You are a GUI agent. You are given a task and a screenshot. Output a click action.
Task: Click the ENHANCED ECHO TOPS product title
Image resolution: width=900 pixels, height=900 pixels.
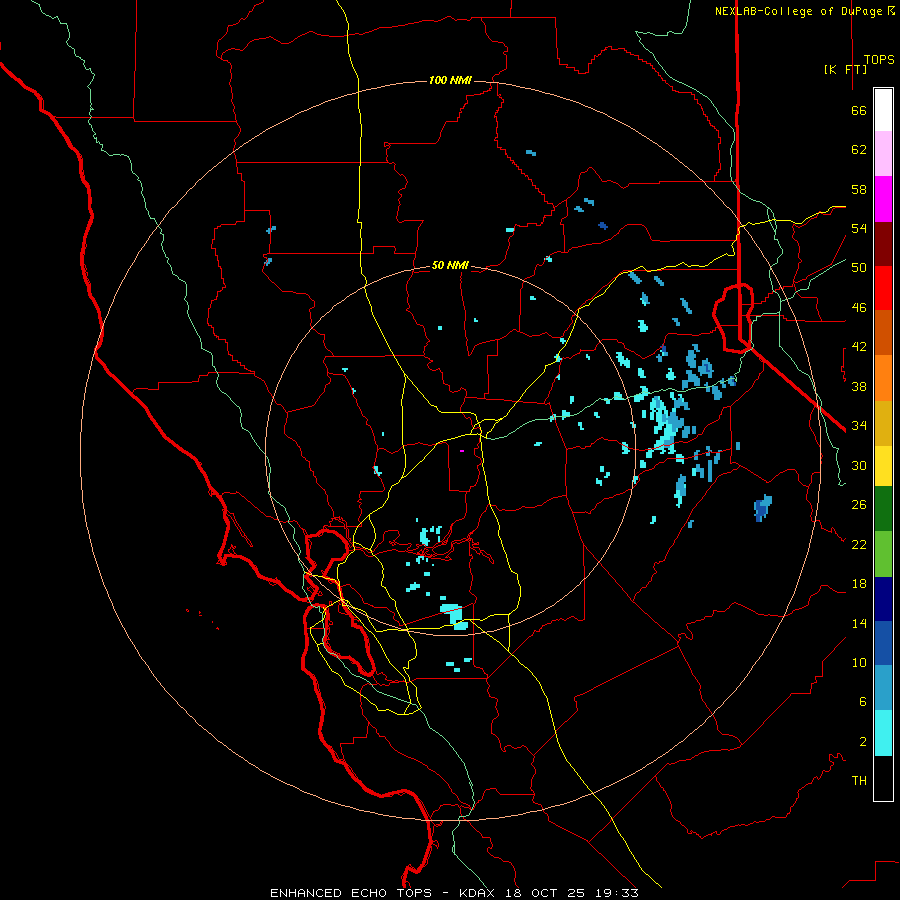click(x=351, y=893)
